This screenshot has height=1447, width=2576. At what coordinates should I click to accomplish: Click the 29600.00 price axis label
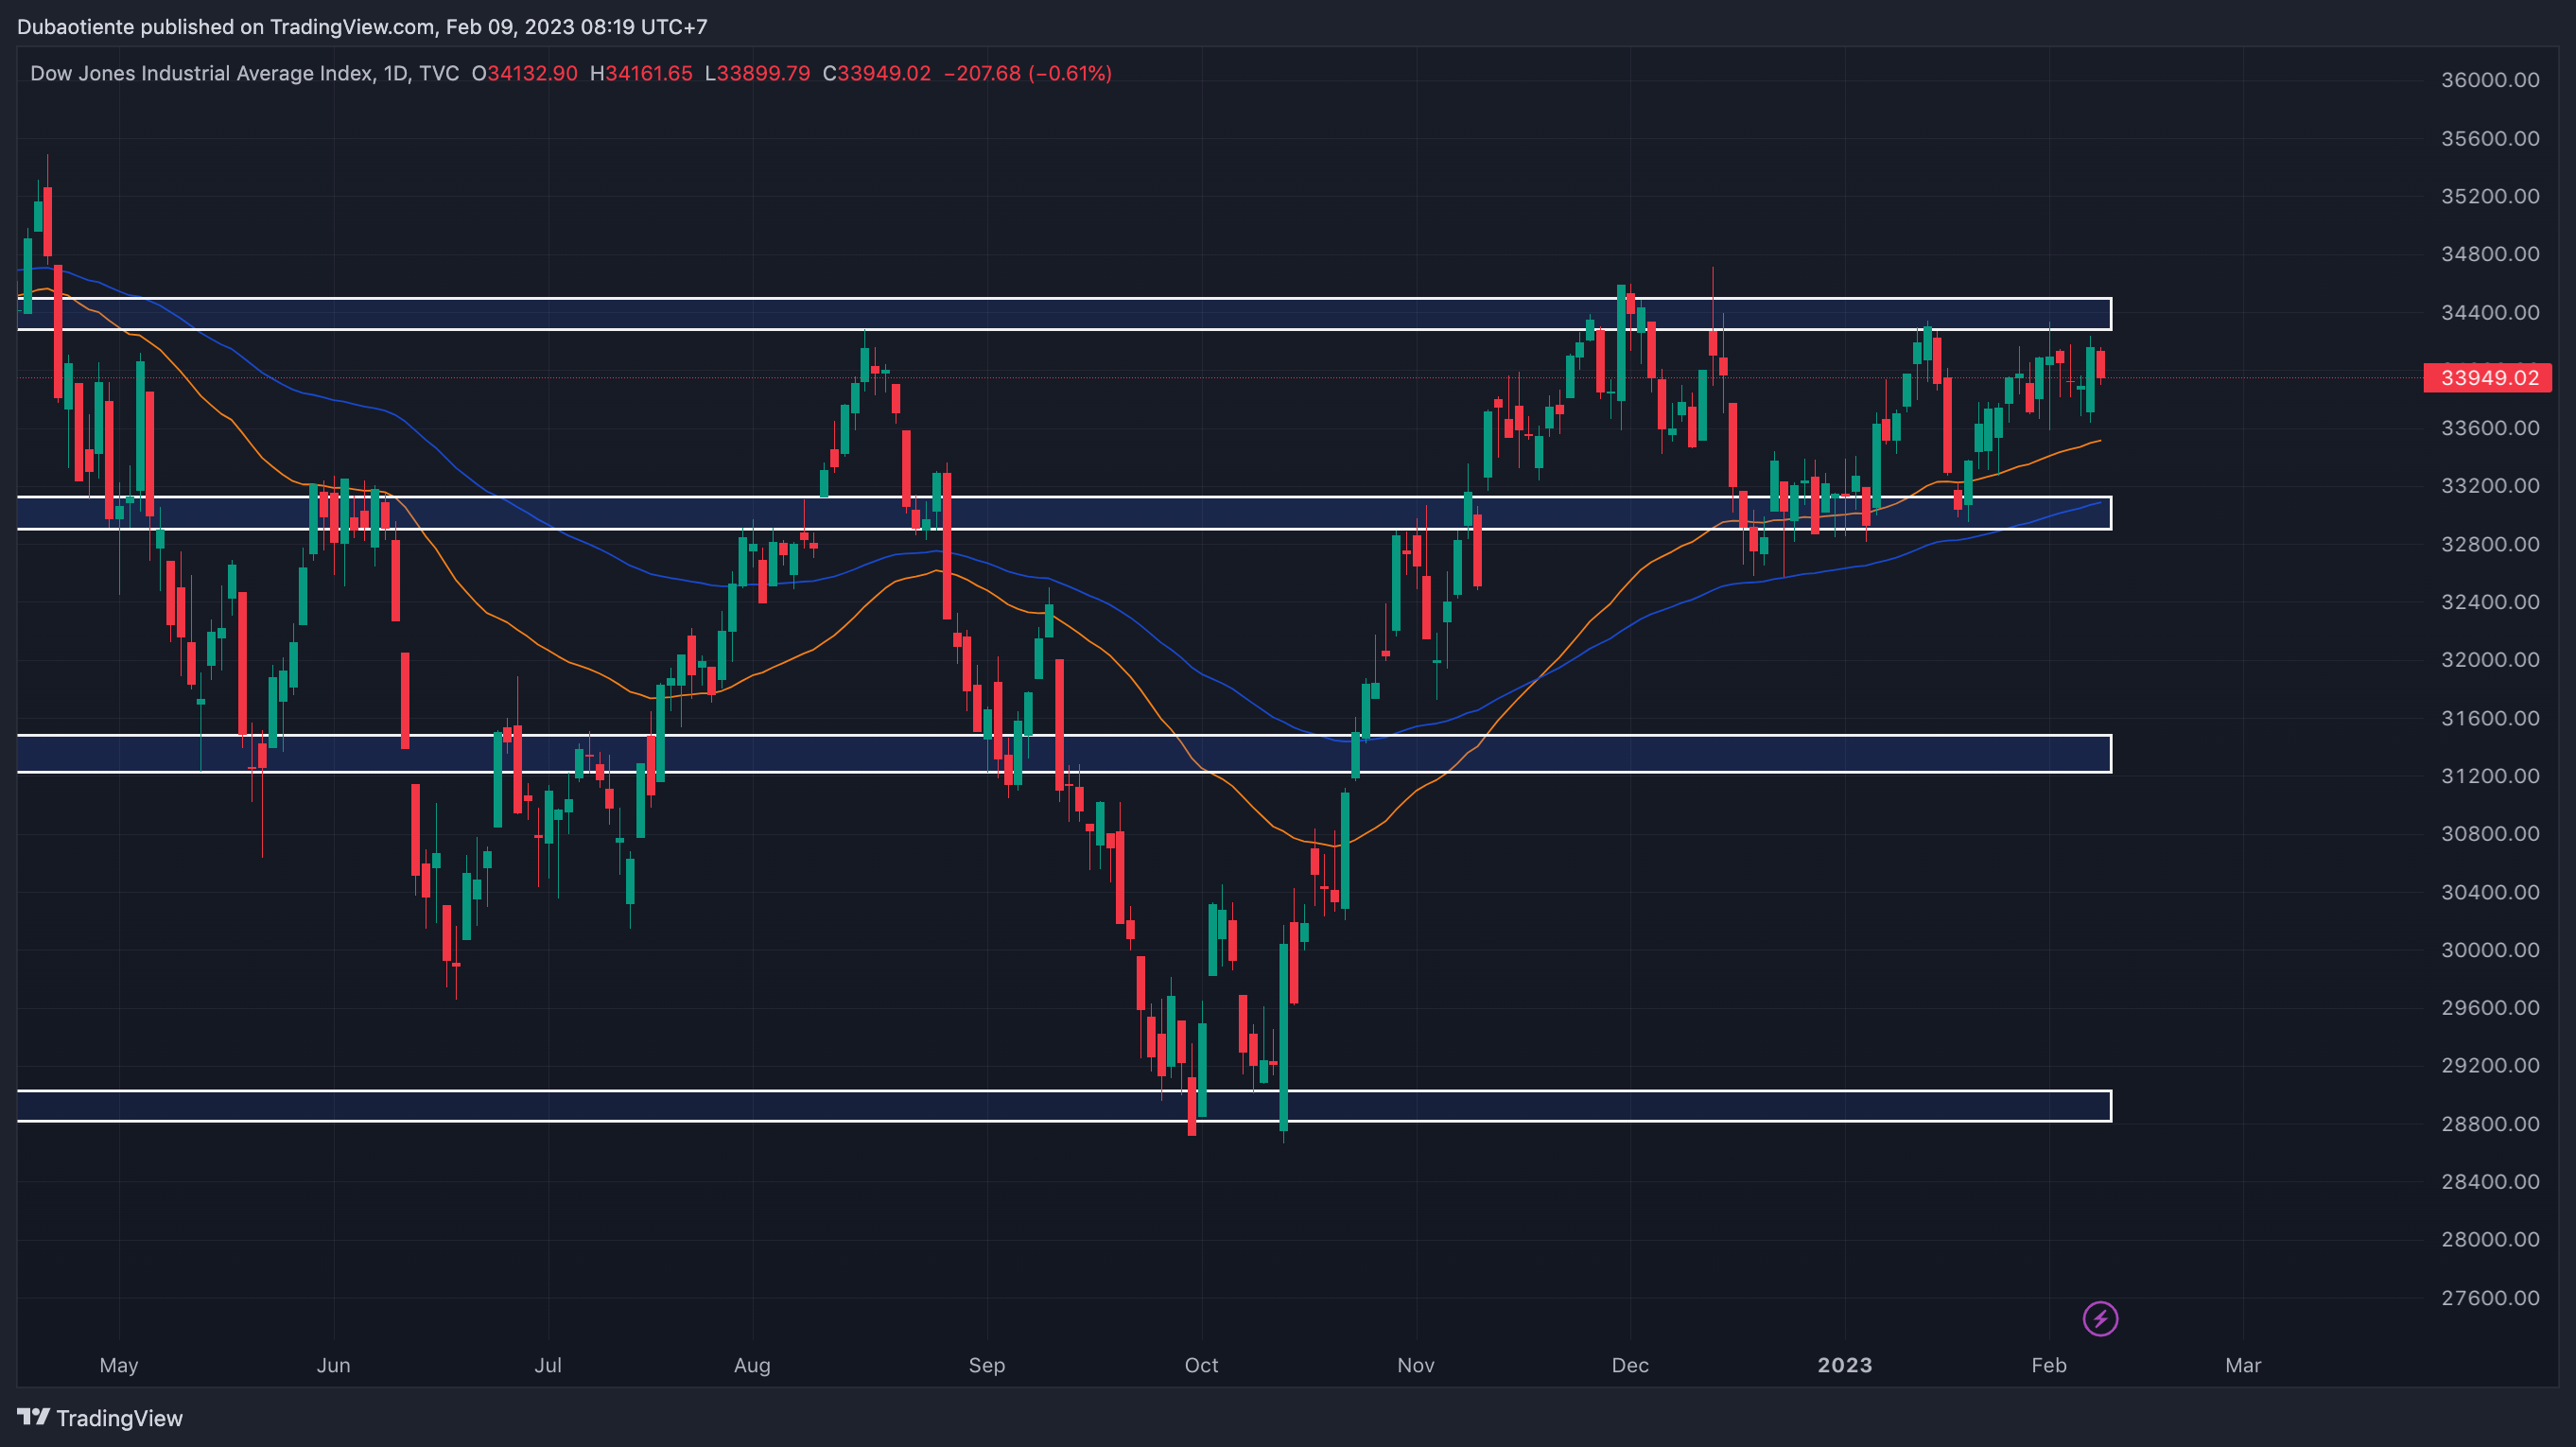pyautogui.click(x=2490, y=1008)
